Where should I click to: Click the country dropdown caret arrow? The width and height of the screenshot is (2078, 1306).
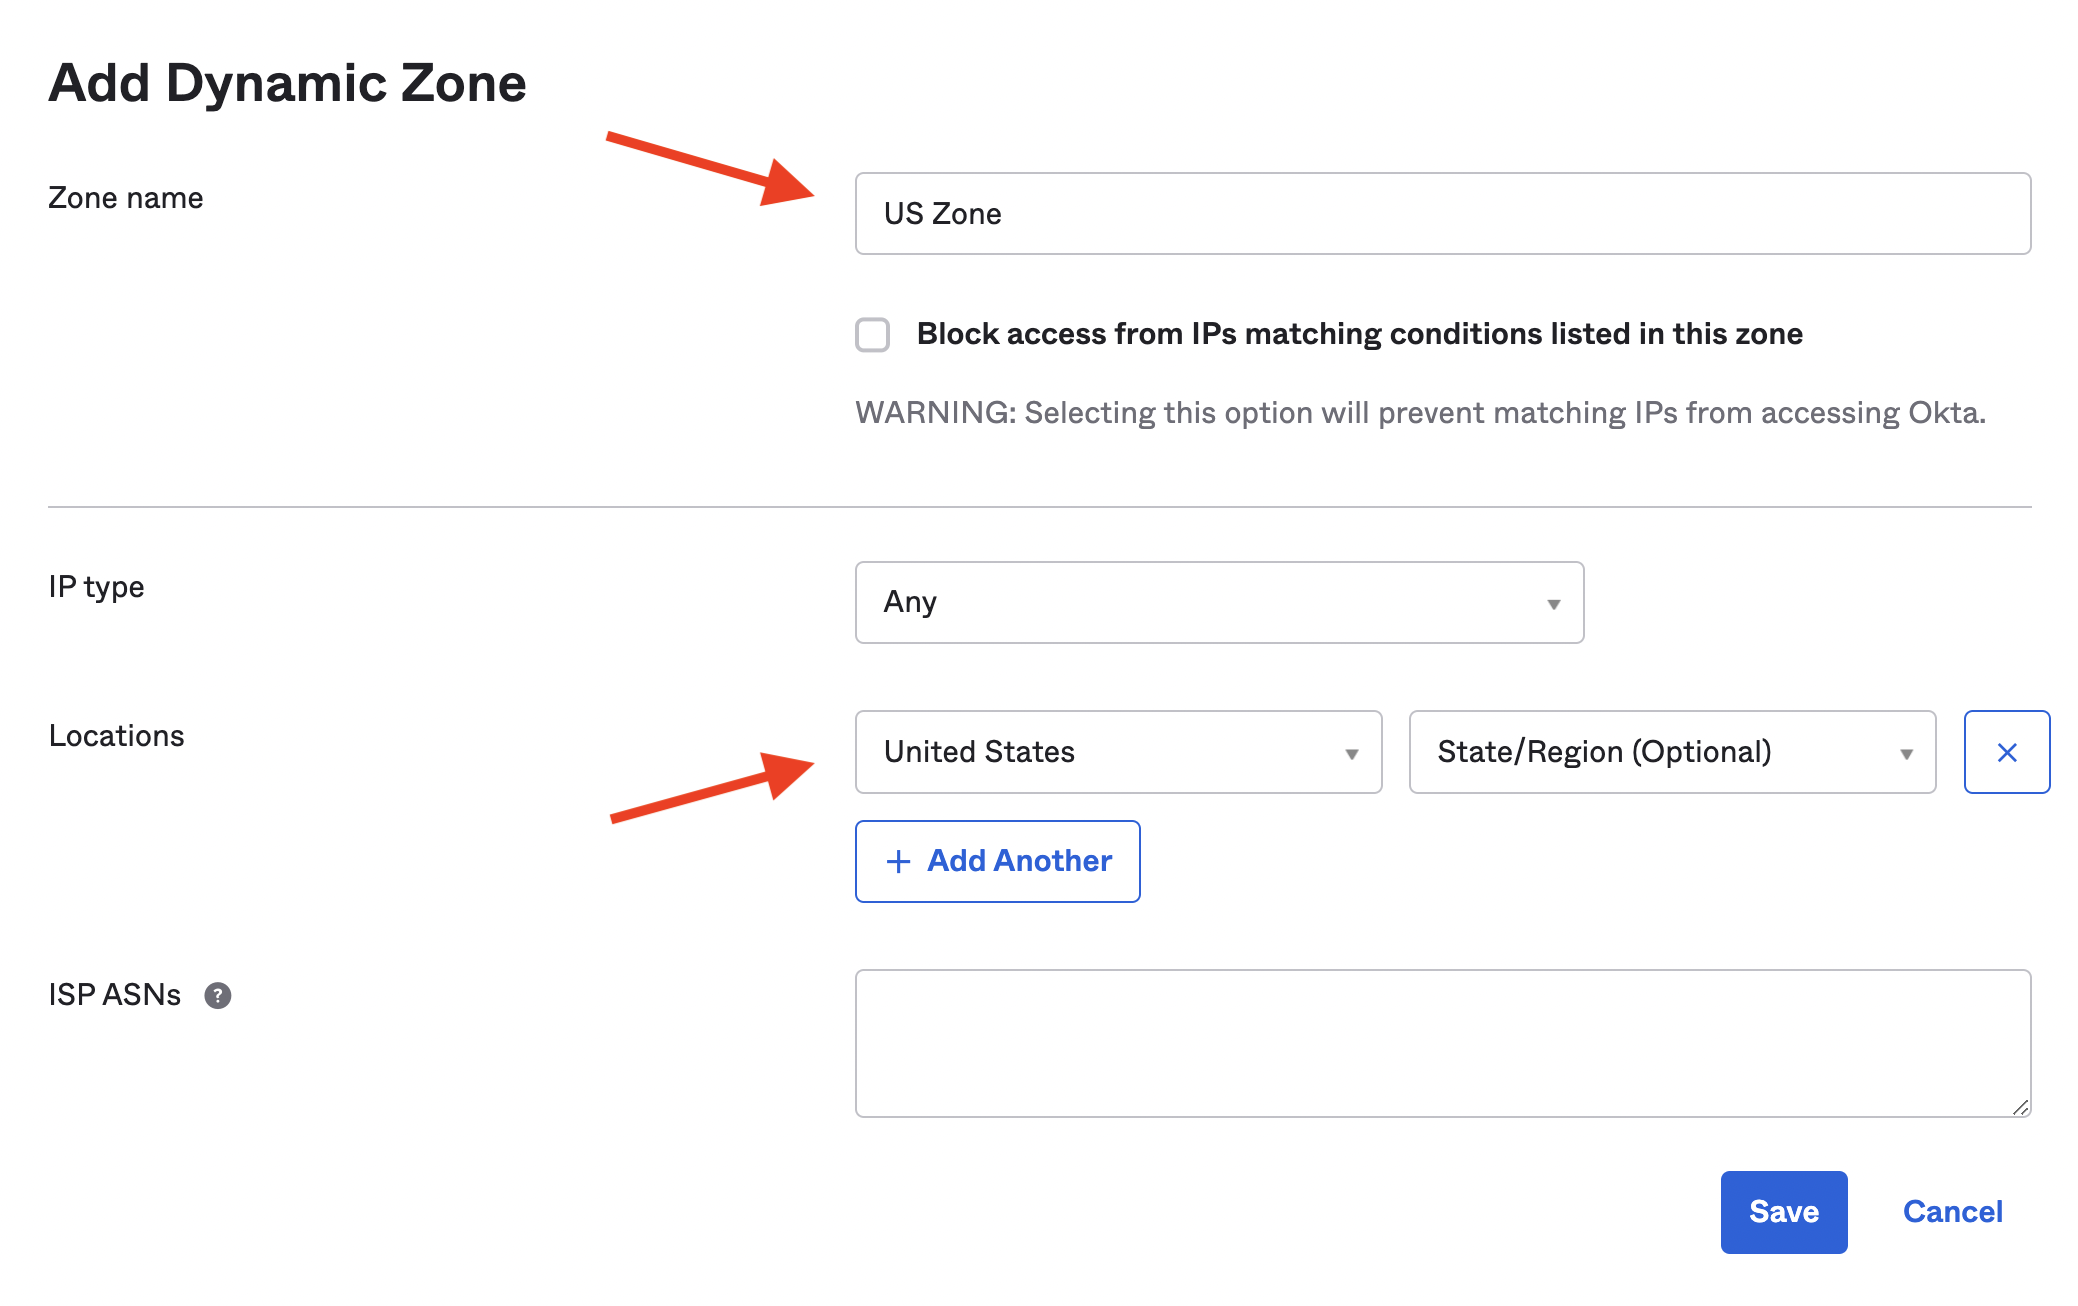pos(1351,754)
